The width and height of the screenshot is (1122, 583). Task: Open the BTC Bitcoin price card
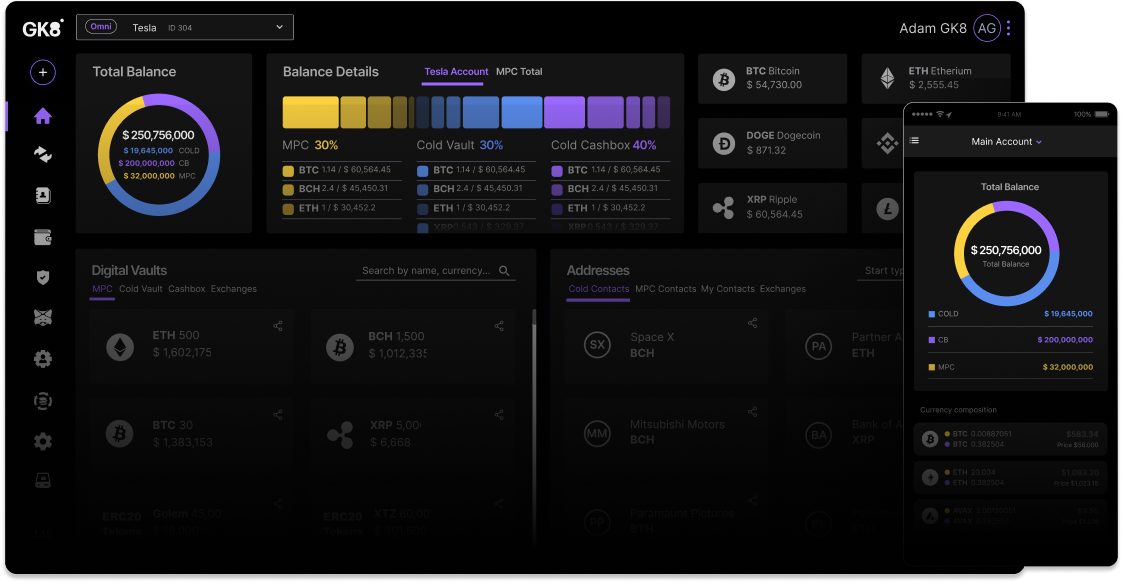pyautogui.click(x=772, y=79)
